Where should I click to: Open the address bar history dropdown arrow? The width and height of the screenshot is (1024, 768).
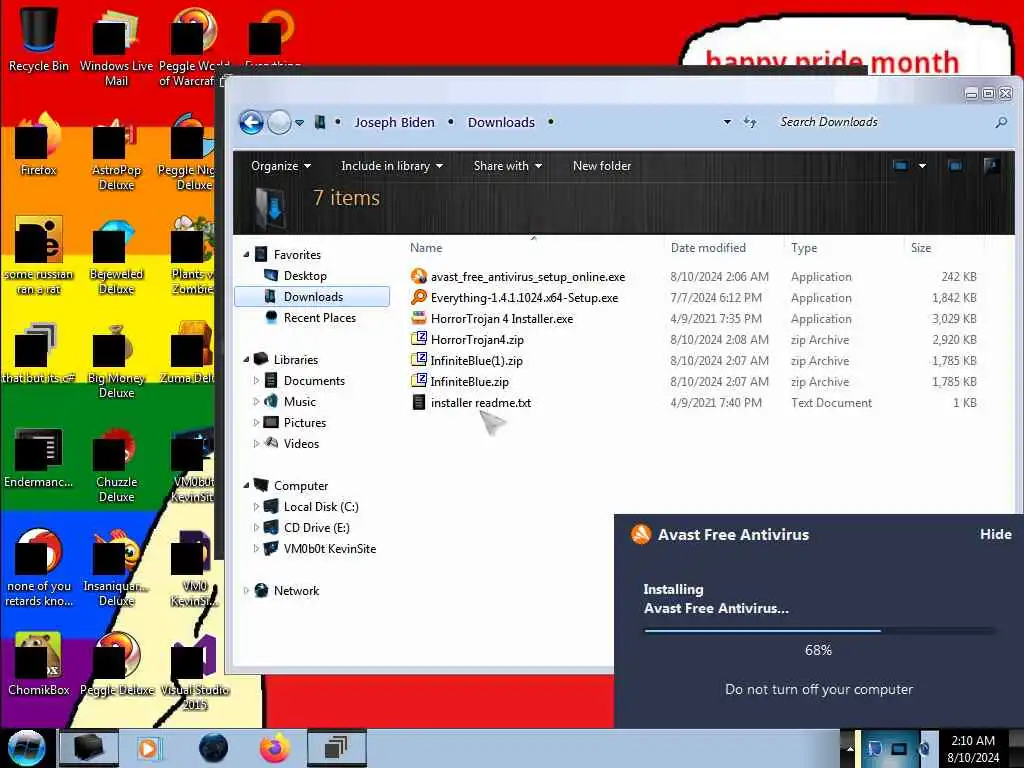click(x=727, y=122)
